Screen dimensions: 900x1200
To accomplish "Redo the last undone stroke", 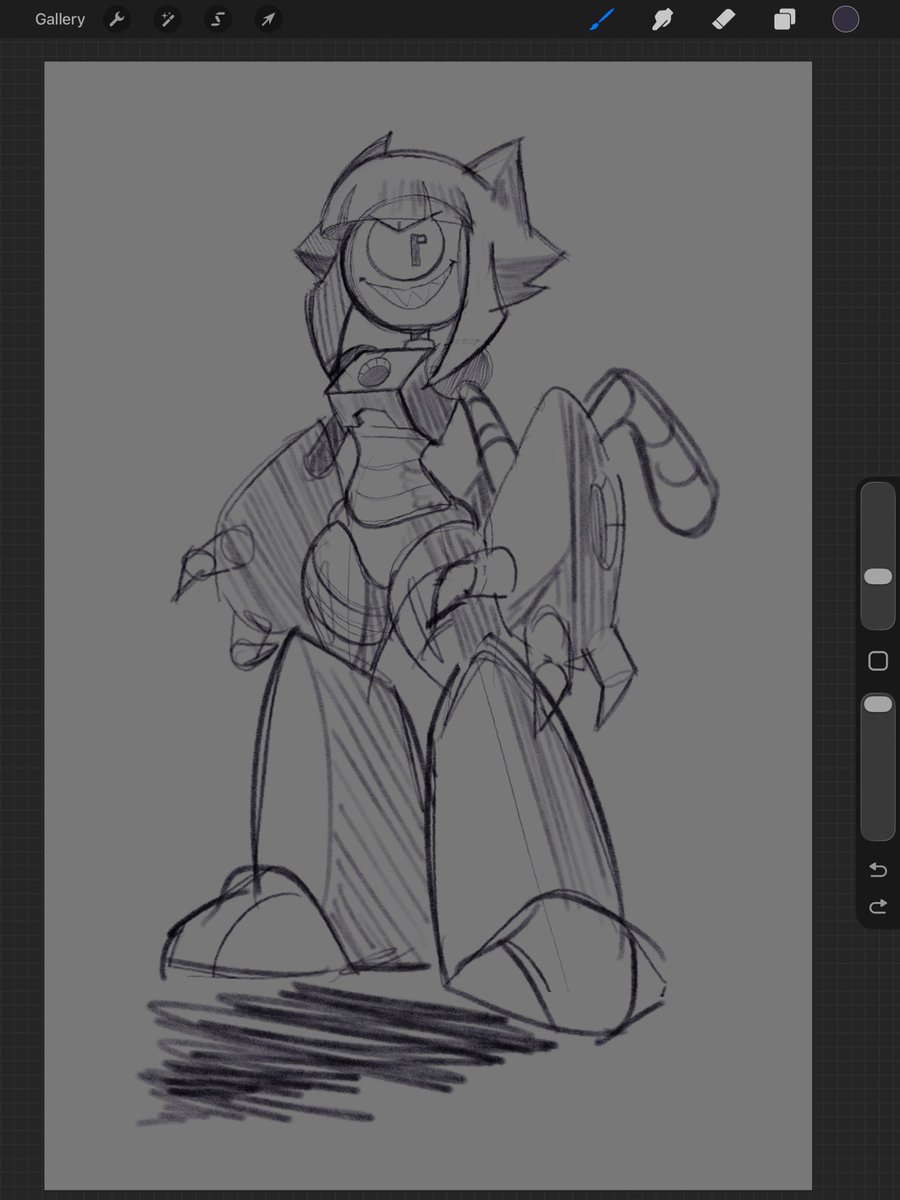I will coord(878,907).
